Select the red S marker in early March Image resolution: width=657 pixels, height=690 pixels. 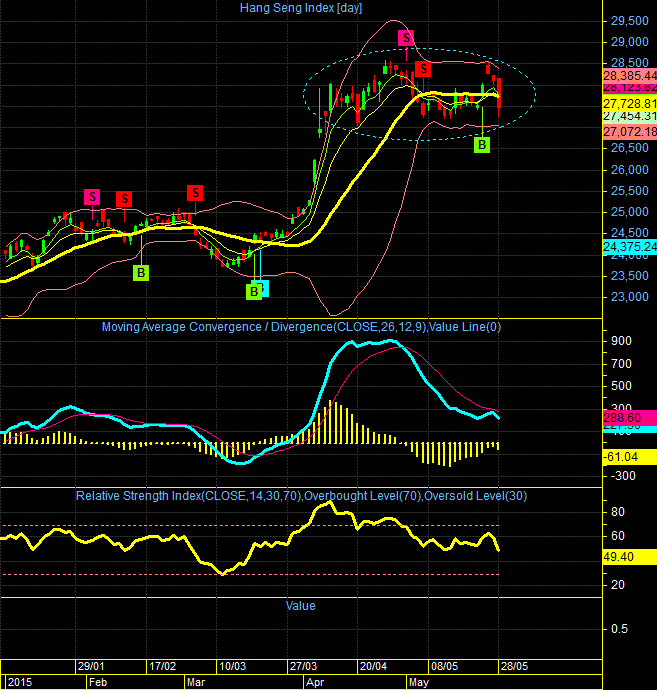coord(195,193)
